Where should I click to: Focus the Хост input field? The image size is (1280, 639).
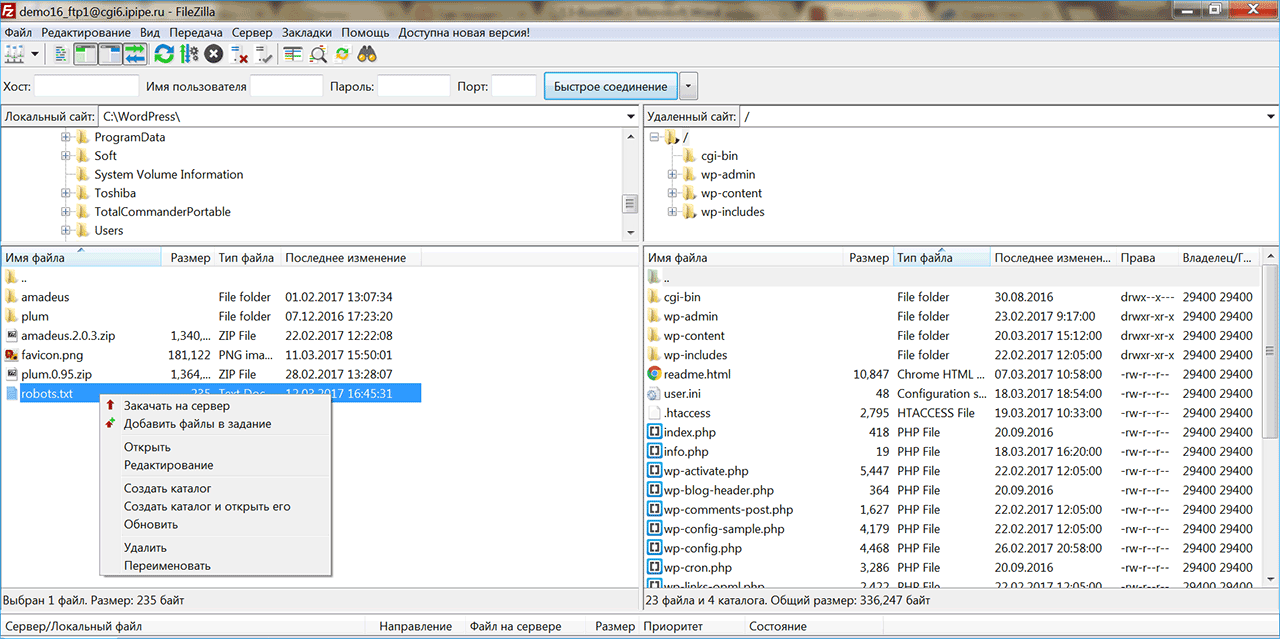(85, 86)
